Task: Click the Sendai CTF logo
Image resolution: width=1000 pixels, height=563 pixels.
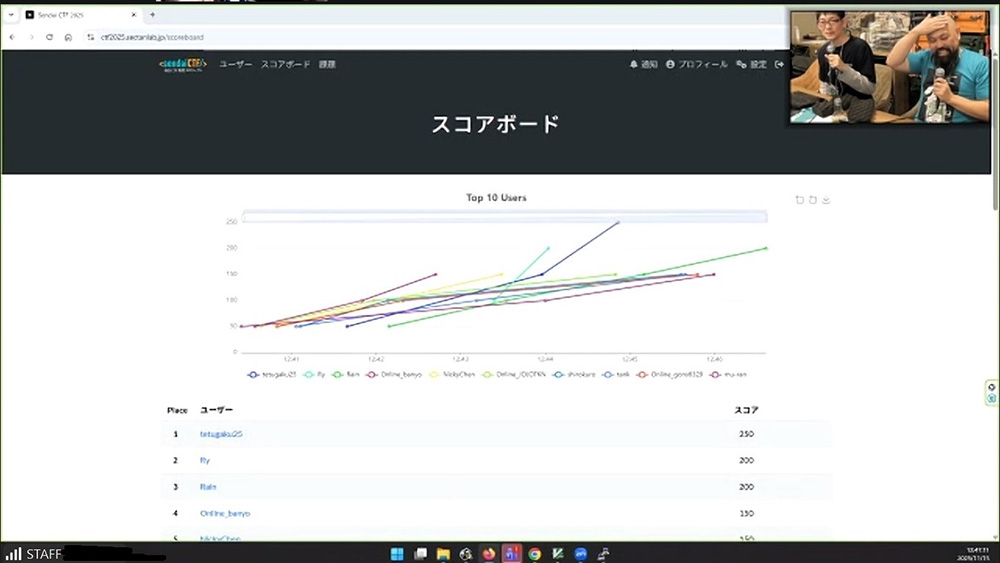Action: pyautogui.click(x=182, y=64)
